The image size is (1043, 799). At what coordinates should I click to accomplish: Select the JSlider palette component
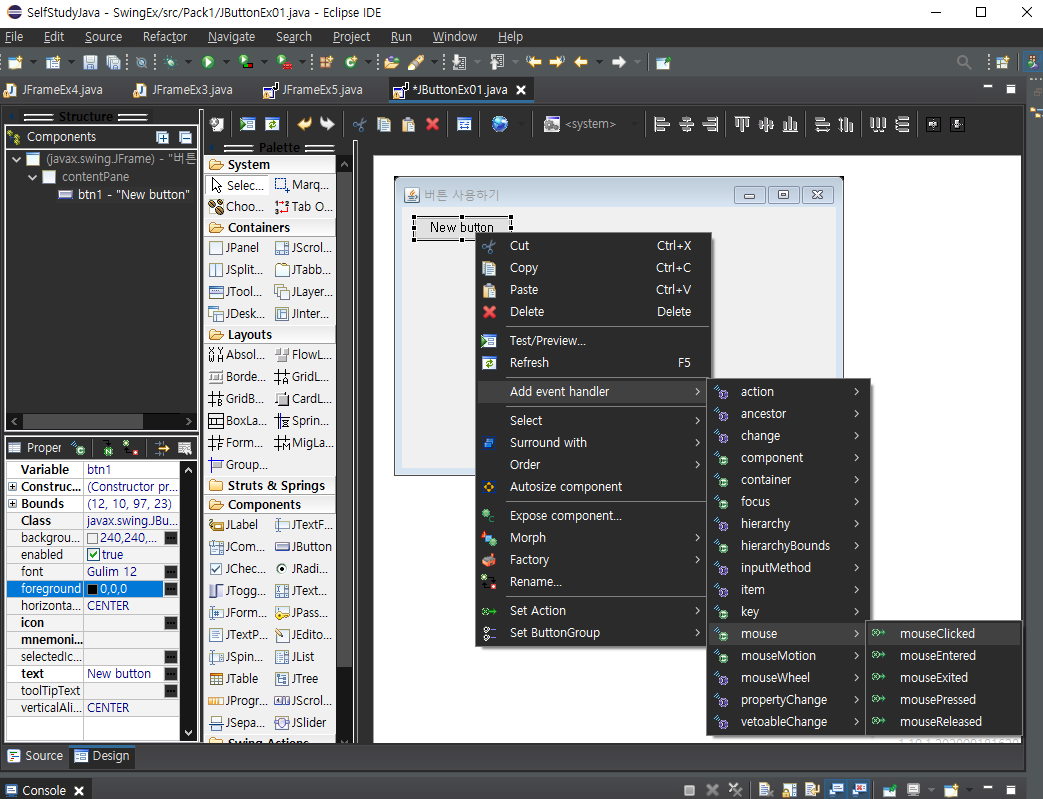[x=303, y=722]
